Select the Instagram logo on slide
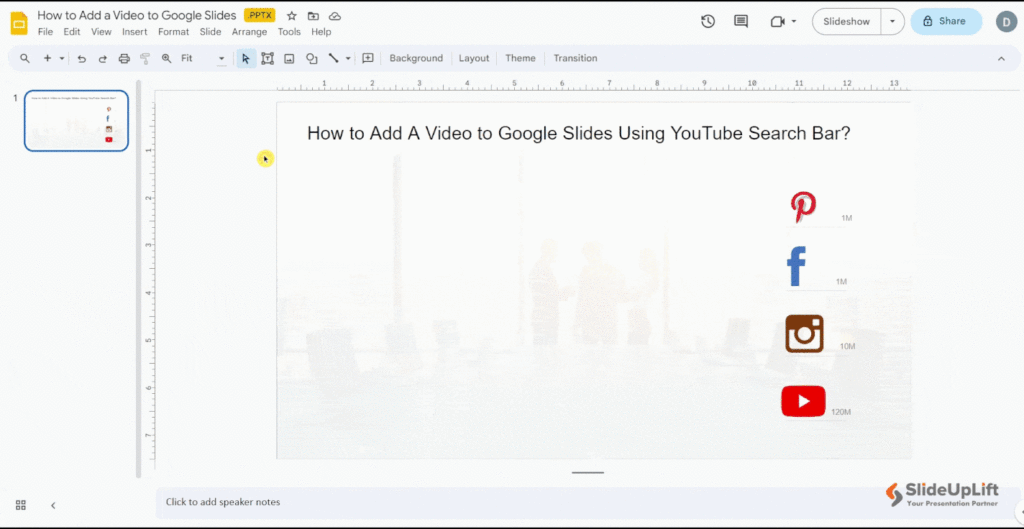The height and width of the screenshot is (529, 1024). pos(804,334)
